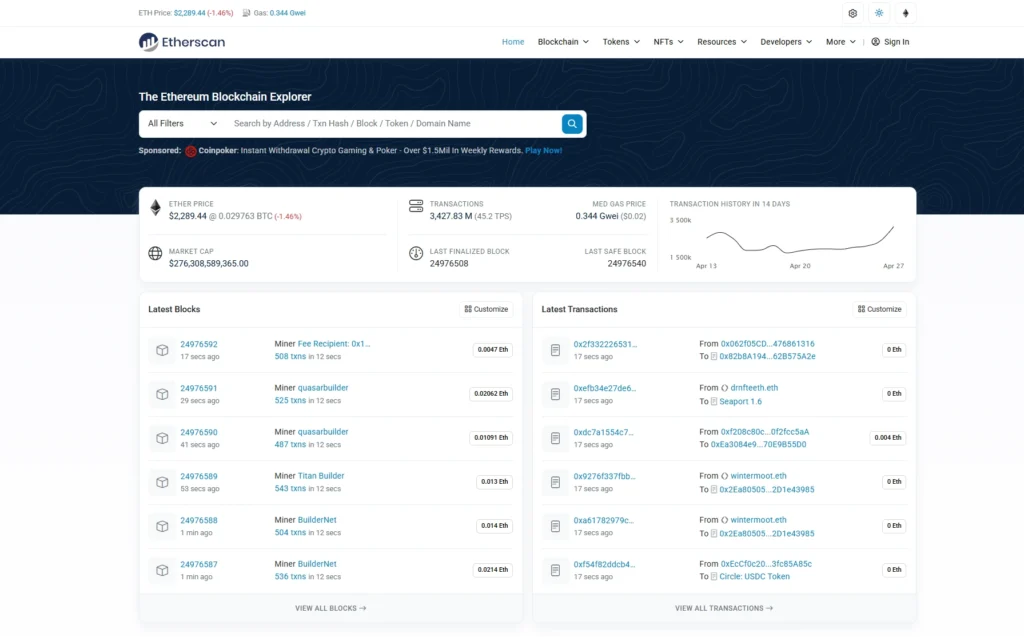Click the Play Now! sponsored link

click(543, 150)
